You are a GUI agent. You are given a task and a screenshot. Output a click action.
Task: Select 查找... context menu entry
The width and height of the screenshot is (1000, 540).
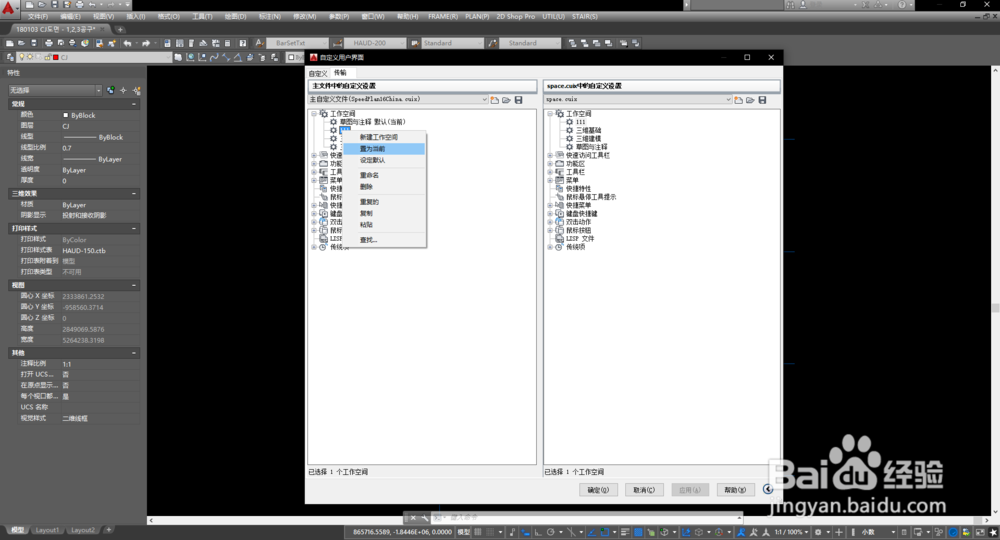(x=384, y=240)
